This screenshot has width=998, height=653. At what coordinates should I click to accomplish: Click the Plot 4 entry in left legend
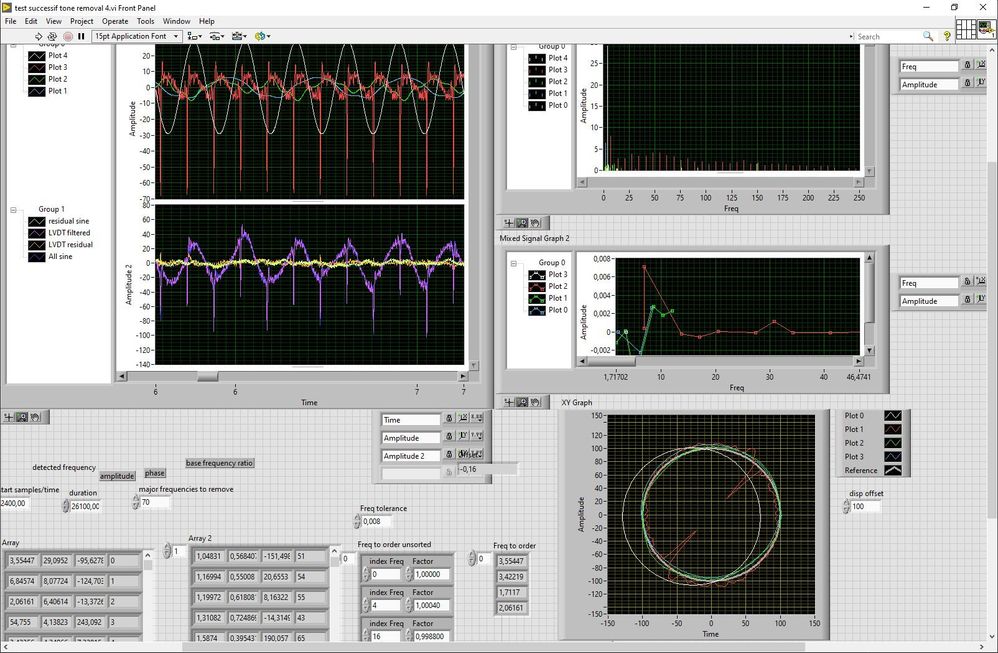48,55
